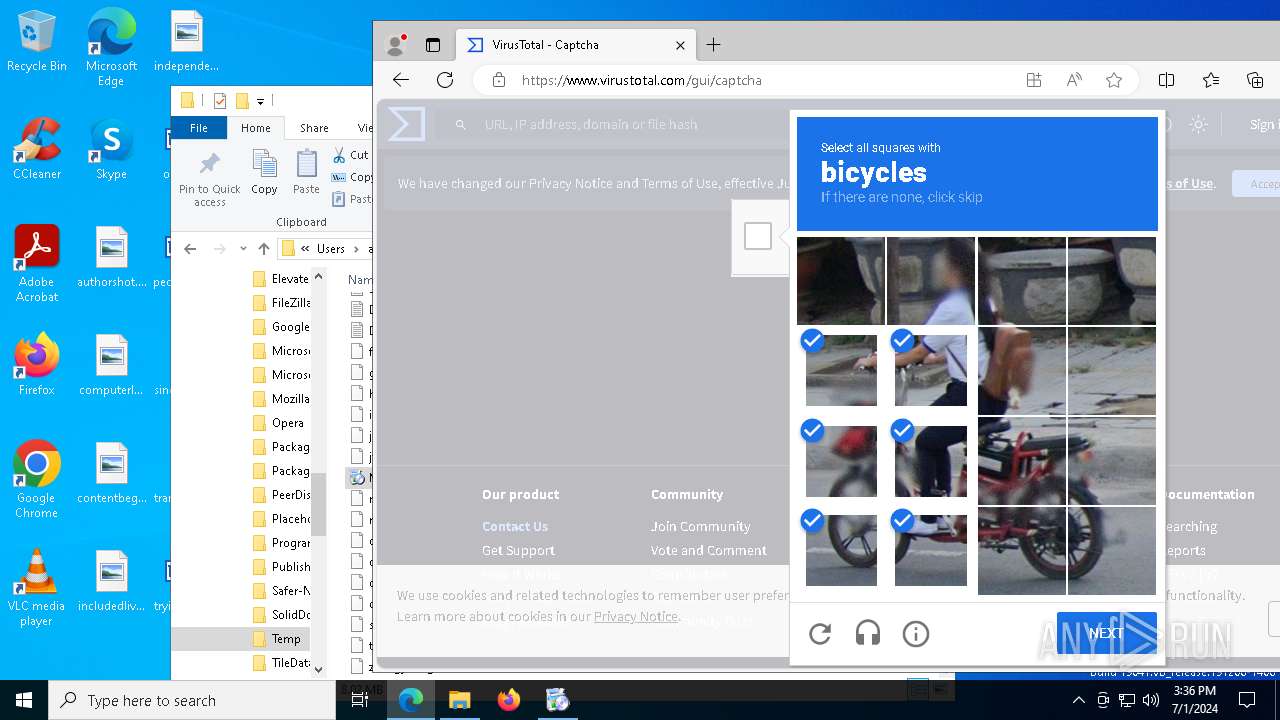1280x720 pixels.
Task: Add page to favorites star icon
Action: [1114, 80]
